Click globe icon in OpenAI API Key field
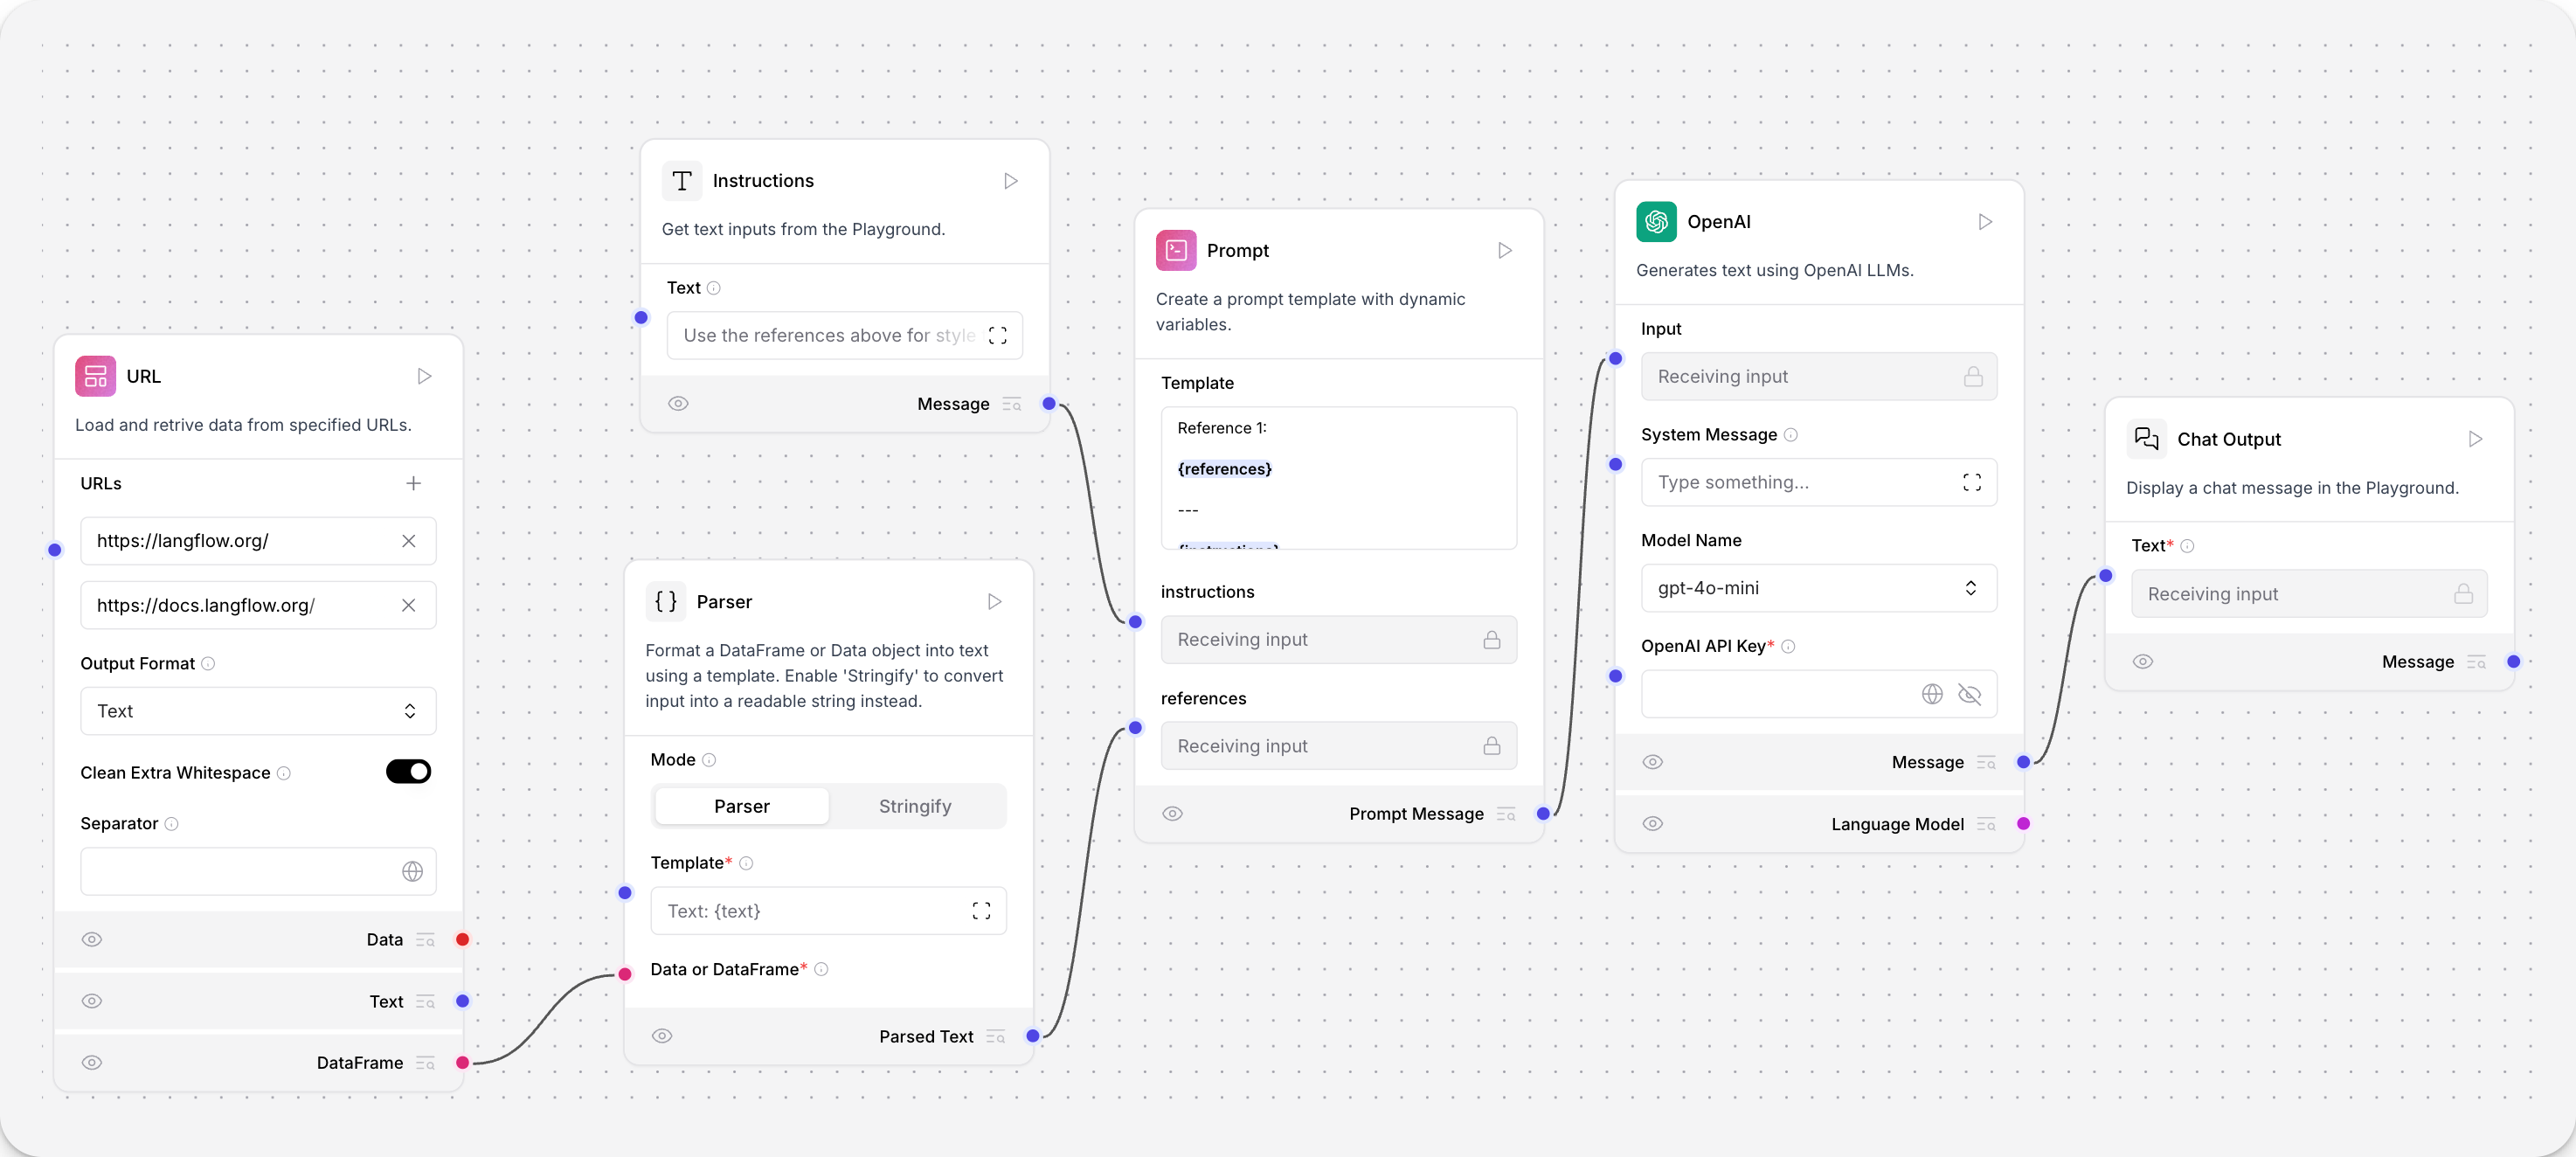Viewport: 2576px width, 1157px height. click(1932, 694)
